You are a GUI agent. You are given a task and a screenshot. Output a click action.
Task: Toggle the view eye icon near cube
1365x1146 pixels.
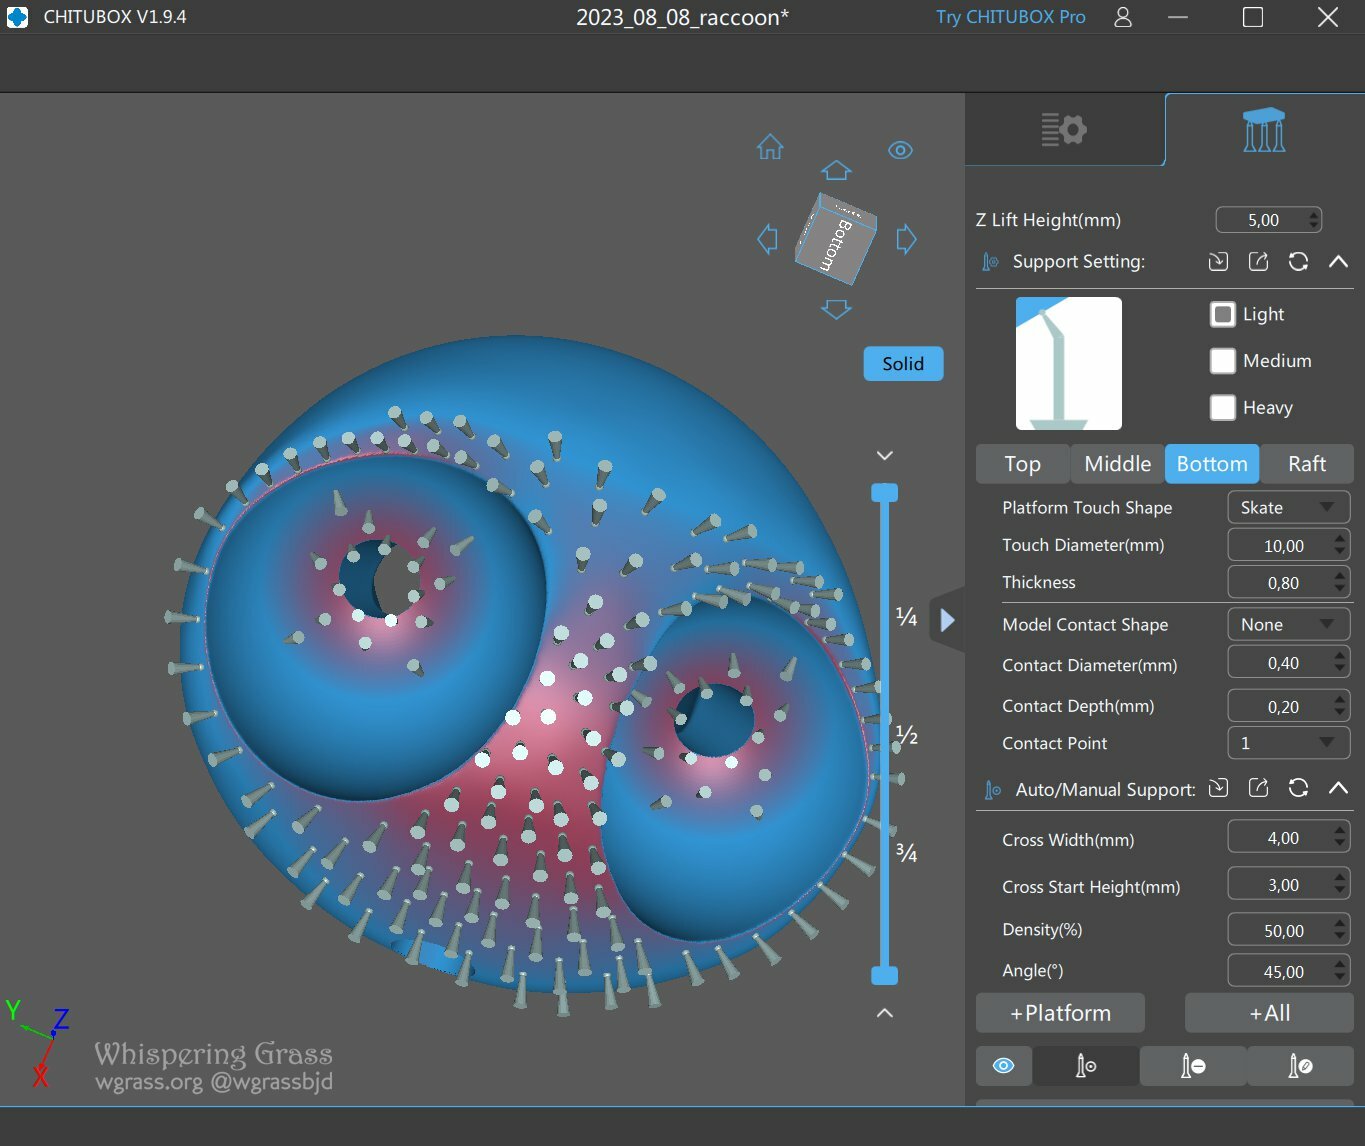tap(900, 150)
